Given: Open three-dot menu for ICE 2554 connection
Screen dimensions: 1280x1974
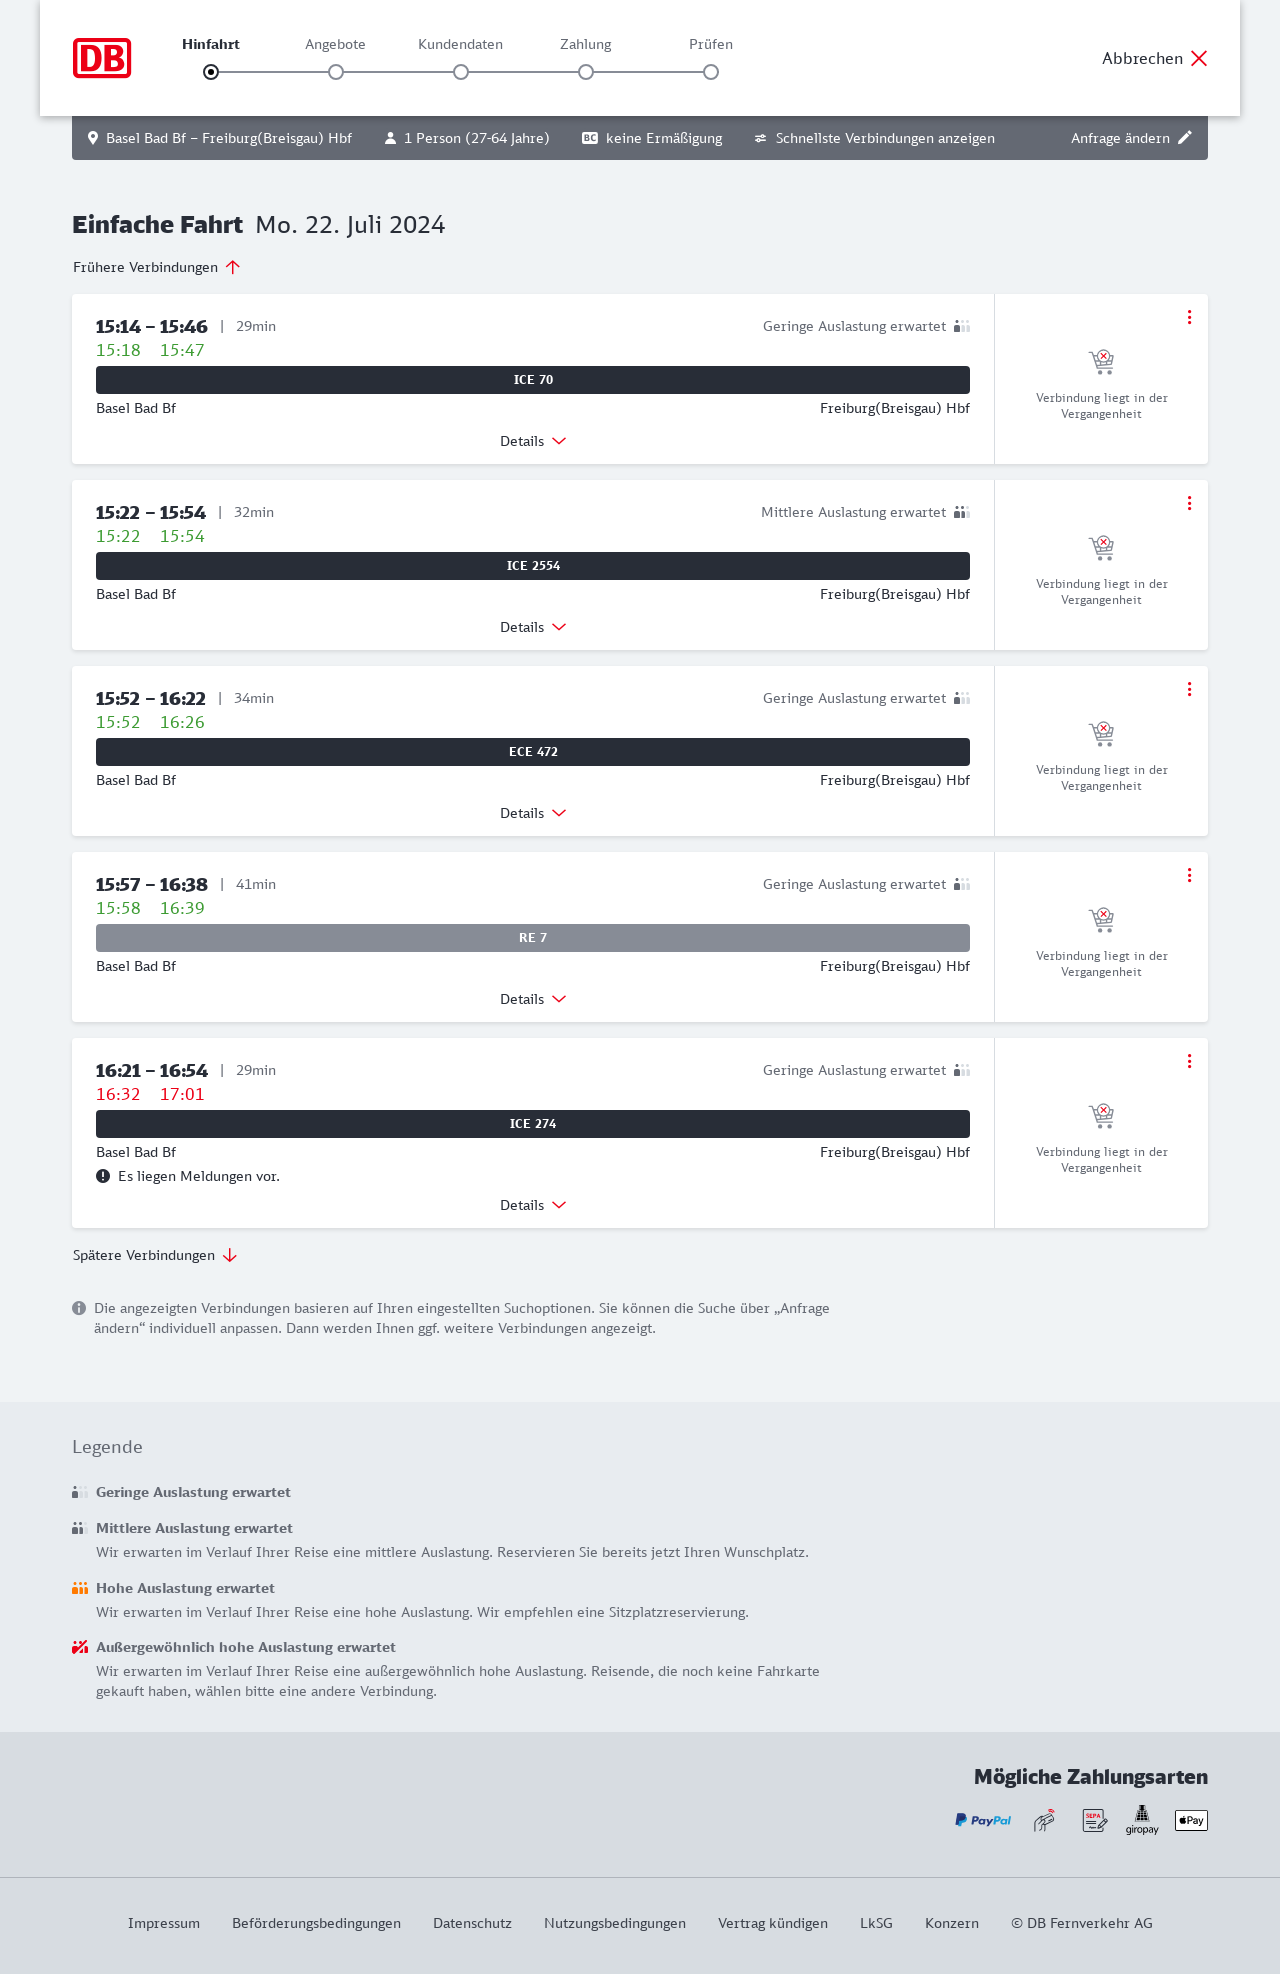Looking at the screenshot, I should (1189, 503).
